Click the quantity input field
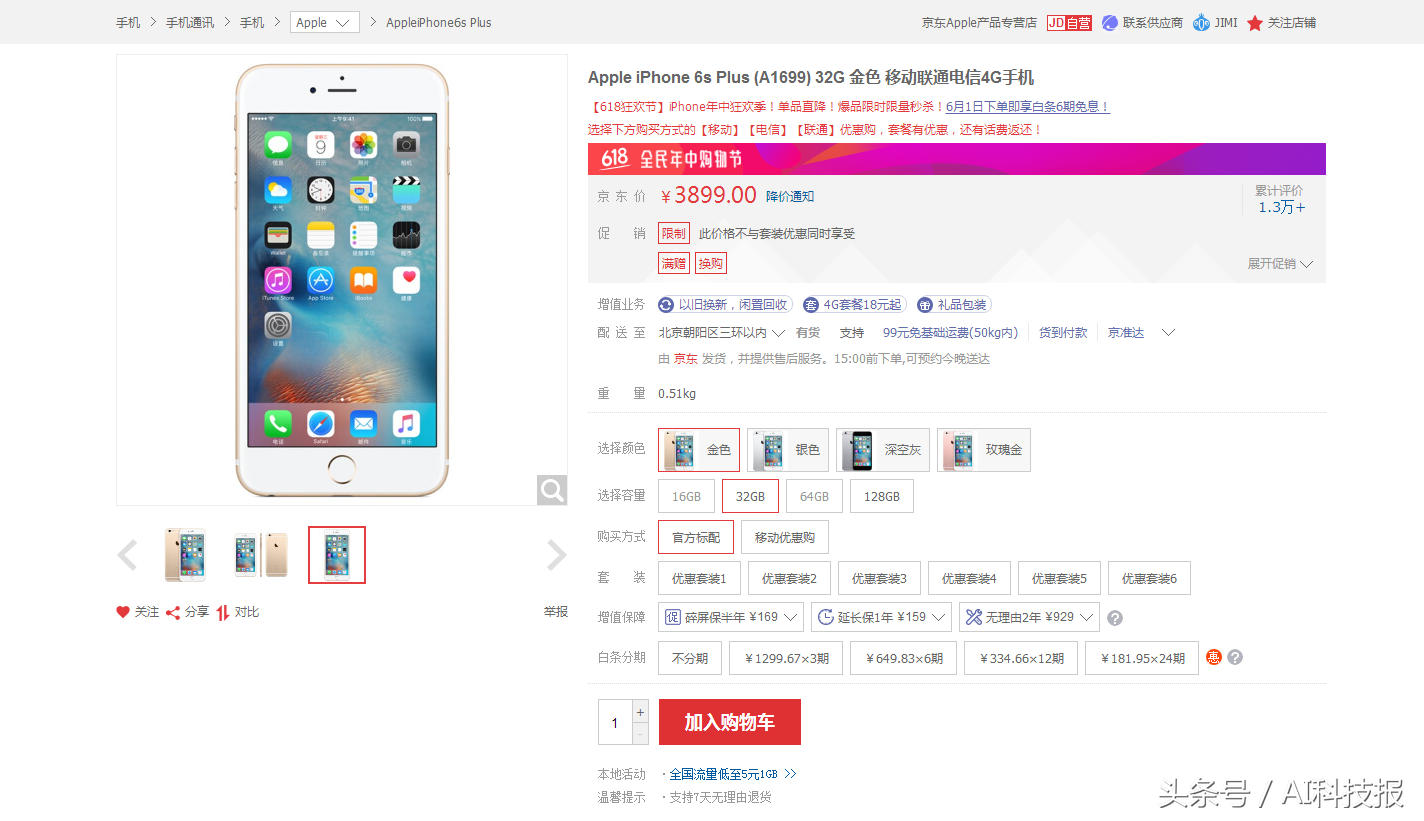 pos(615,722)
